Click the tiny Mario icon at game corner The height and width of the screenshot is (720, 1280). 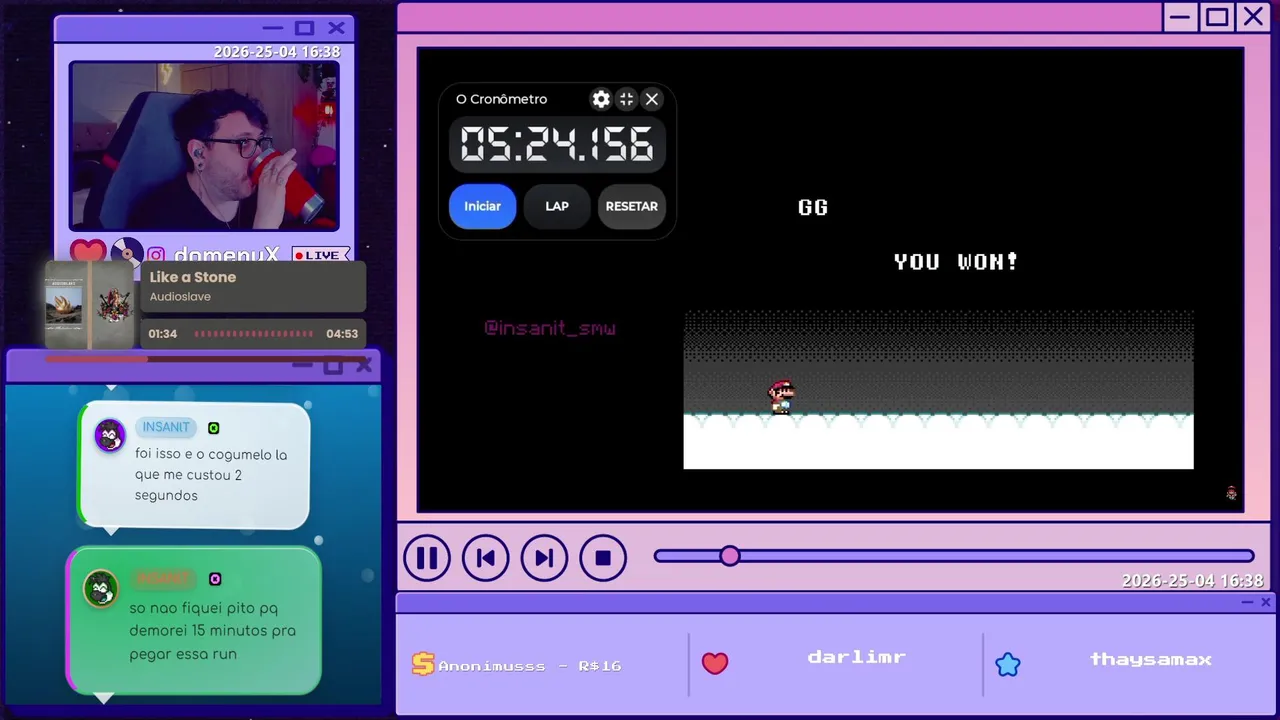1232,493
